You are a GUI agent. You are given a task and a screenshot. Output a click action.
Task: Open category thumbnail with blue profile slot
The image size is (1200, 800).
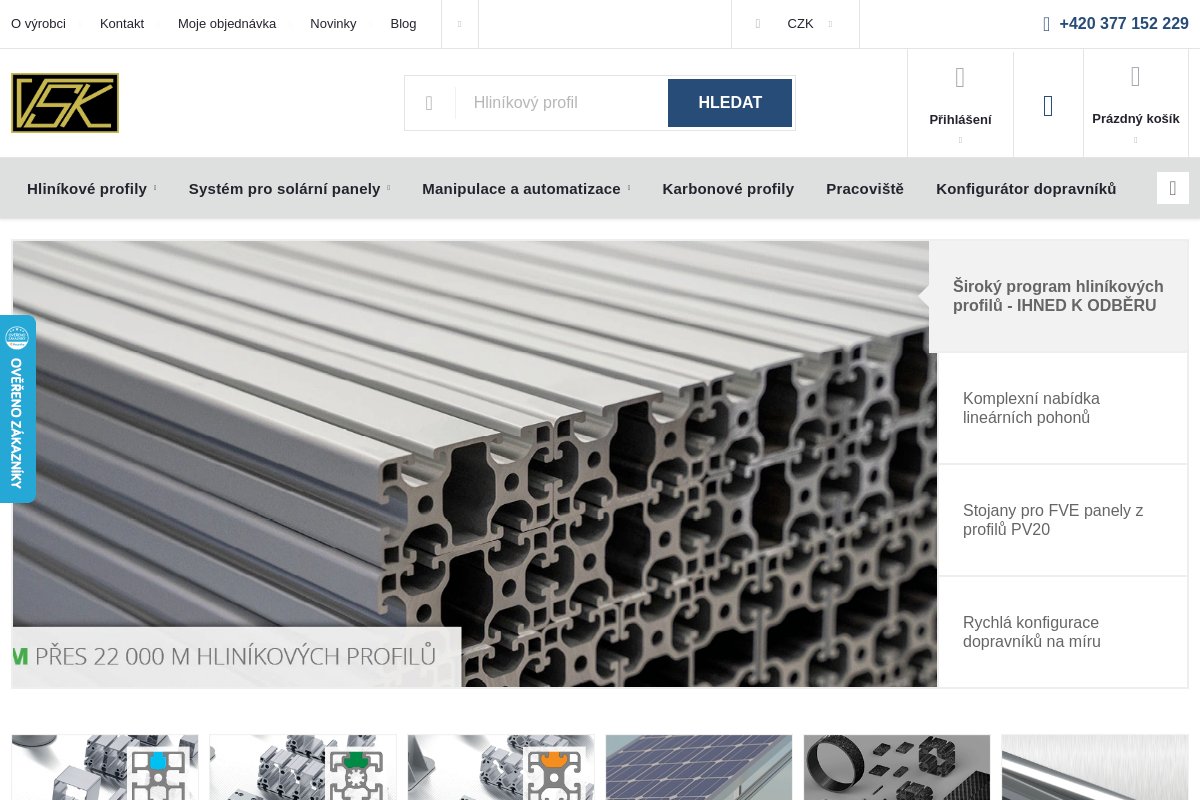[105, 768]
